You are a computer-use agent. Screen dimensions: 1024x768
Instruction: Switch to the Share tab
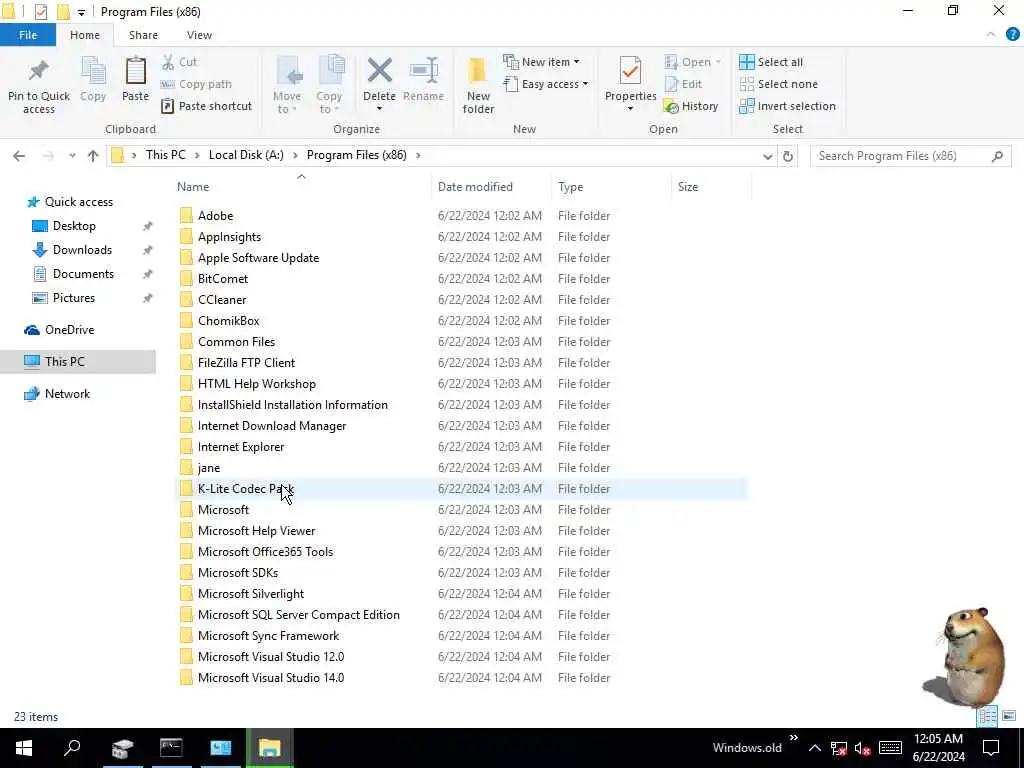pos(143,35)
